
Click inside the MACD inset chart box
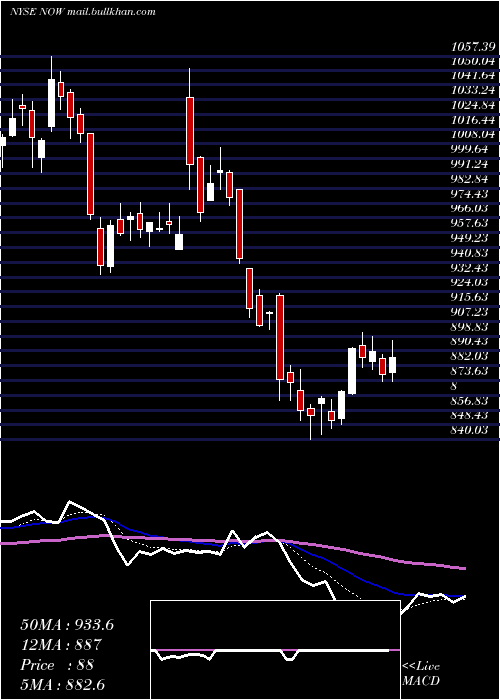(x=275, y=650)
